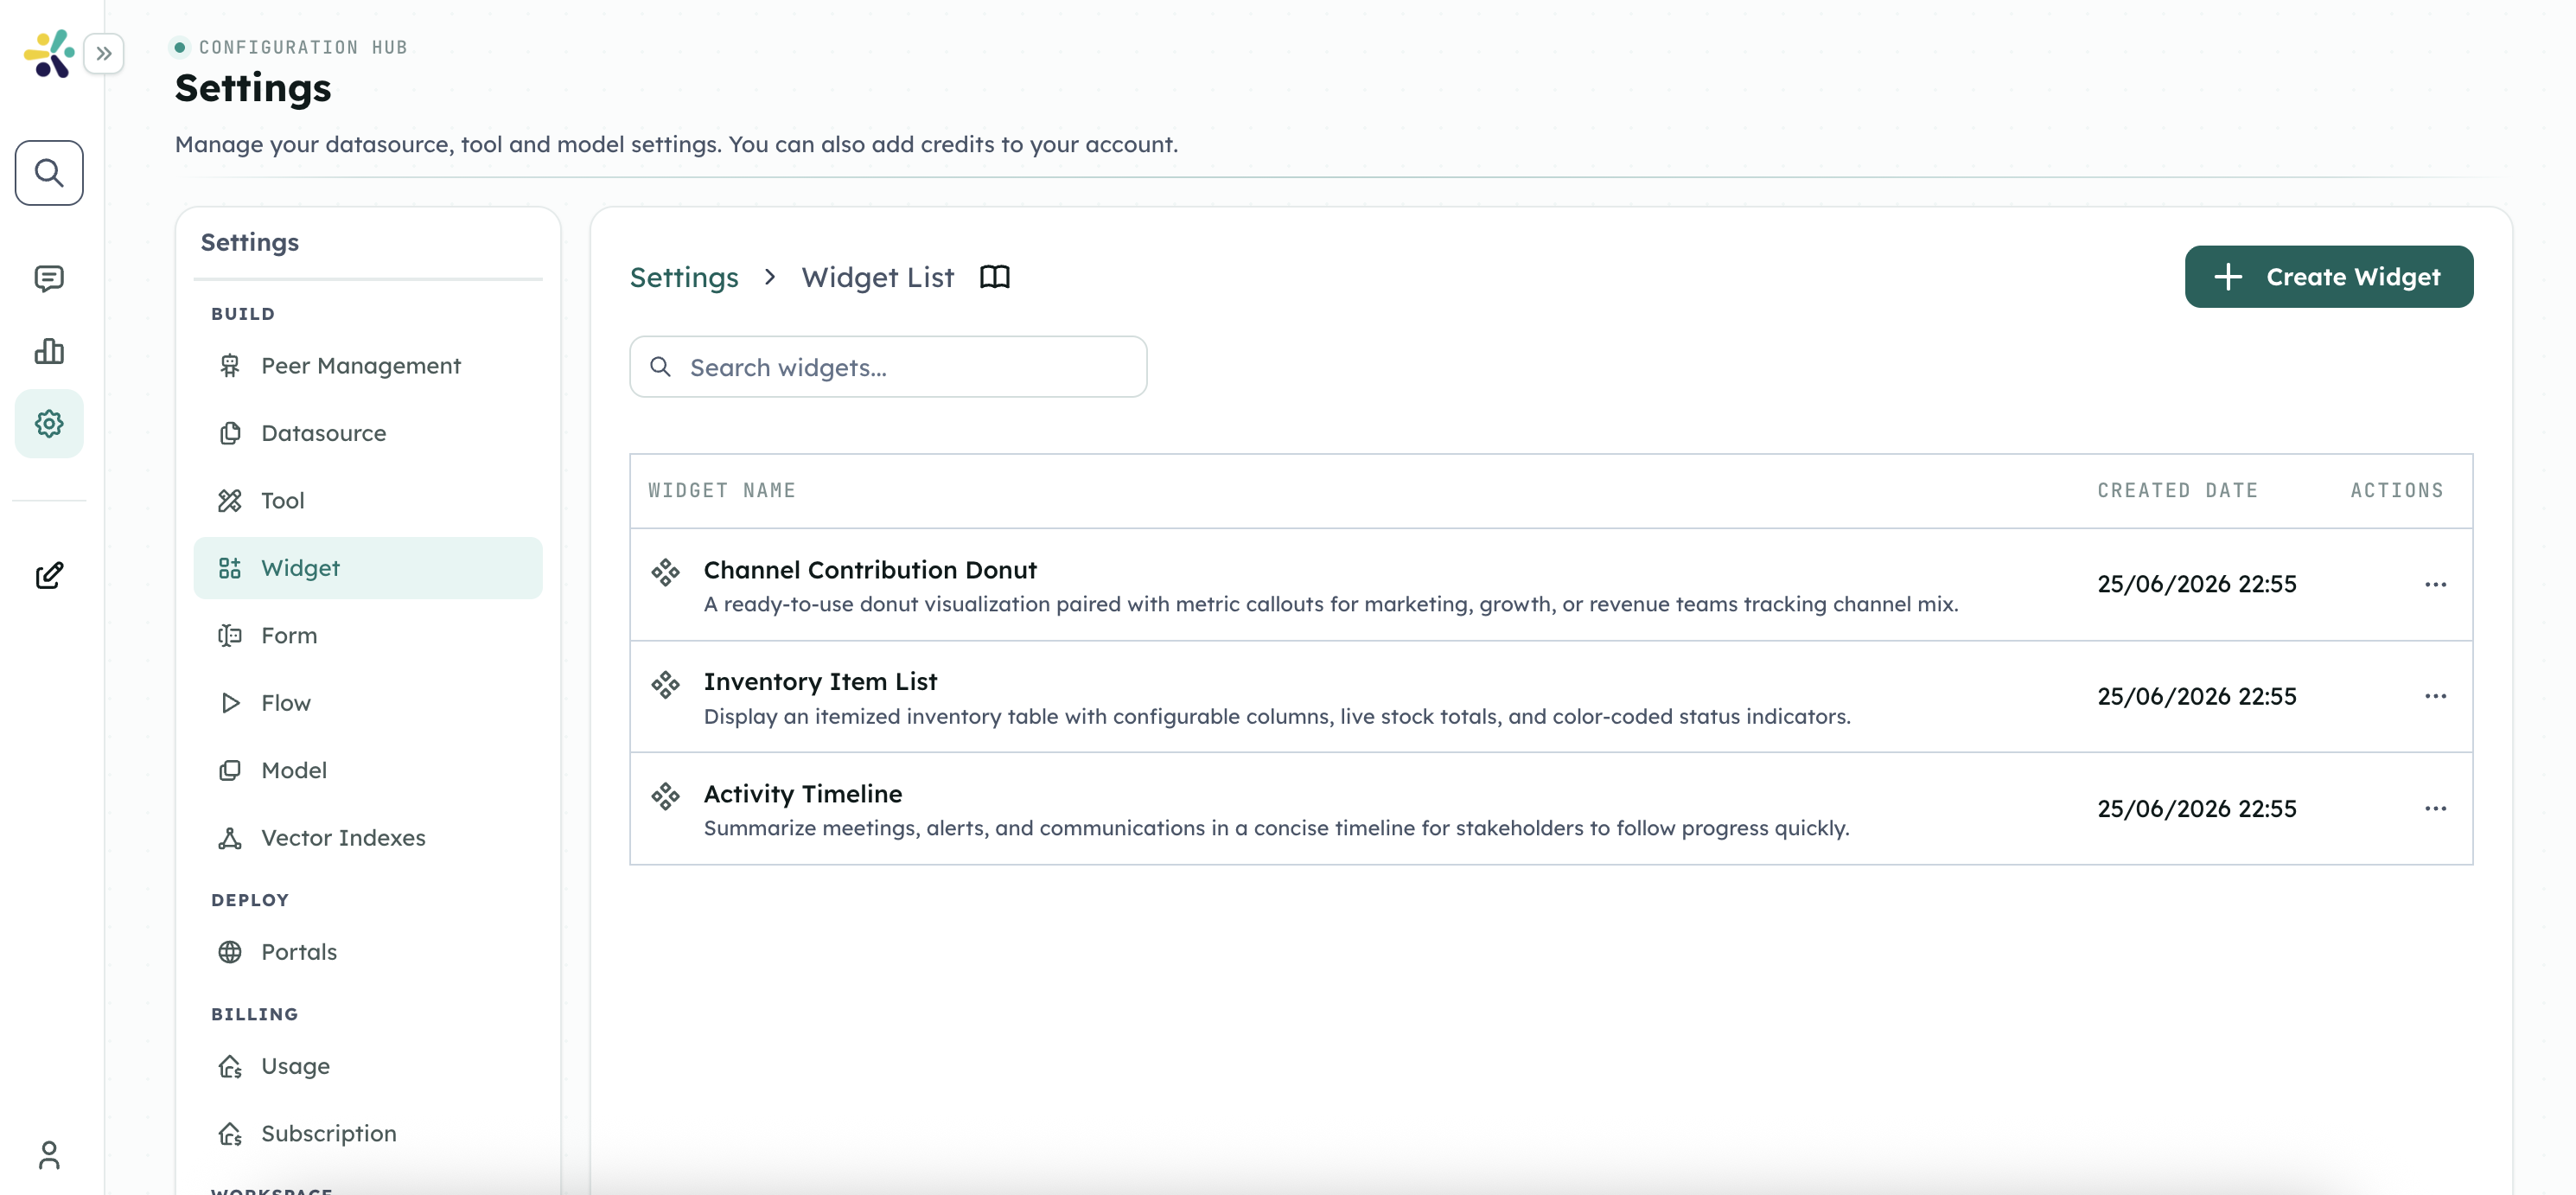
Task: Open widget documentation book icon
Action: tap(994, 277)
